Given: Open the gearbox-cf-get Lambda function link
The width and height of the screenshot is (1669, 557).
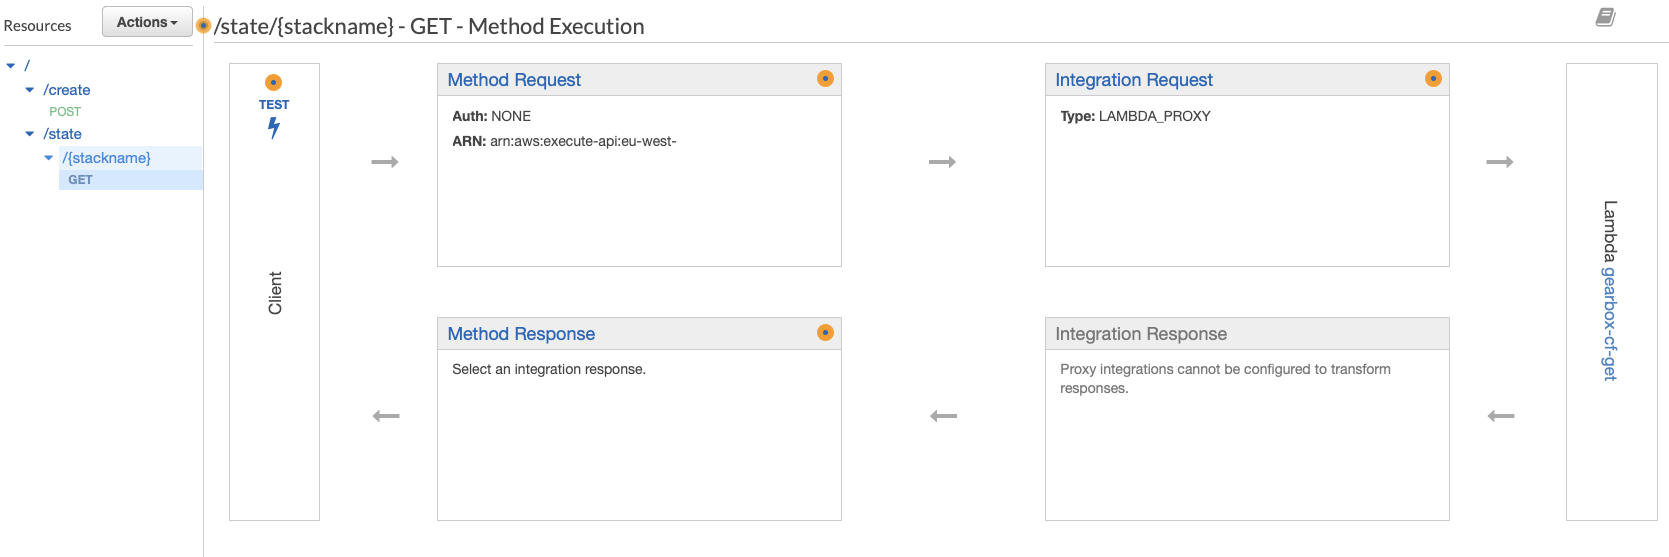Looking at the screenshot, I should [x=1610, y=323].
